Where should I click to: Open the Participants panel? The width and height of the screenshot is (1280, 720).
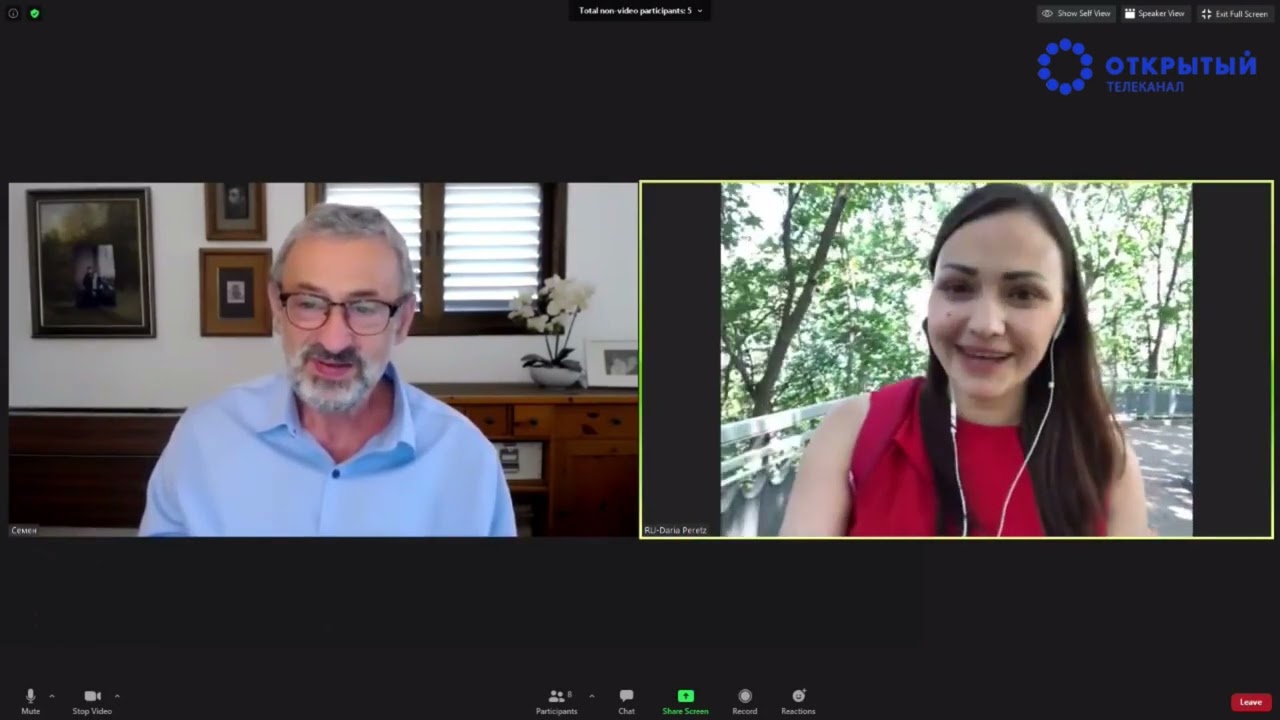tap(557, 701)
